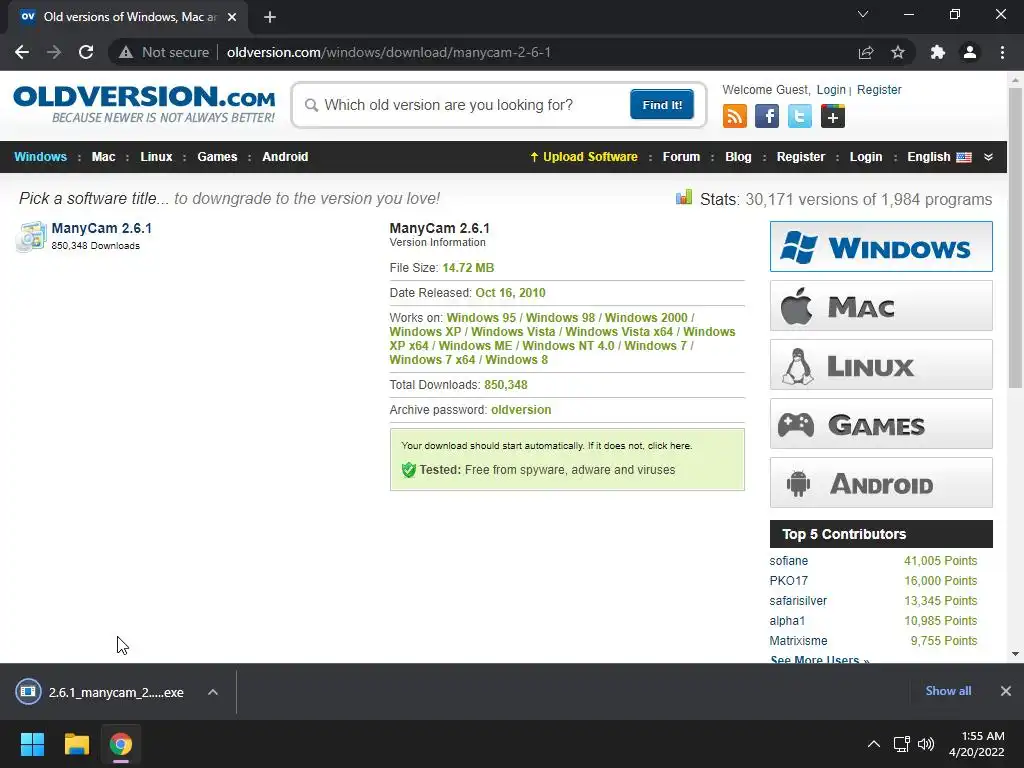
Task: Open File Explorer from taskbar
Action: point(76,744)
